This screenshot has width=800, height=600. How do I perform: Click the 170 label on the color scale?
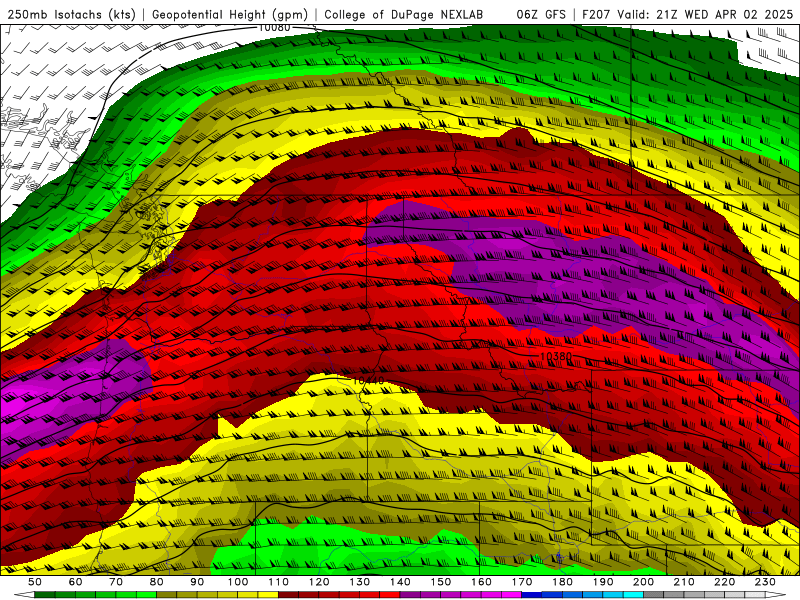[522, 582]
